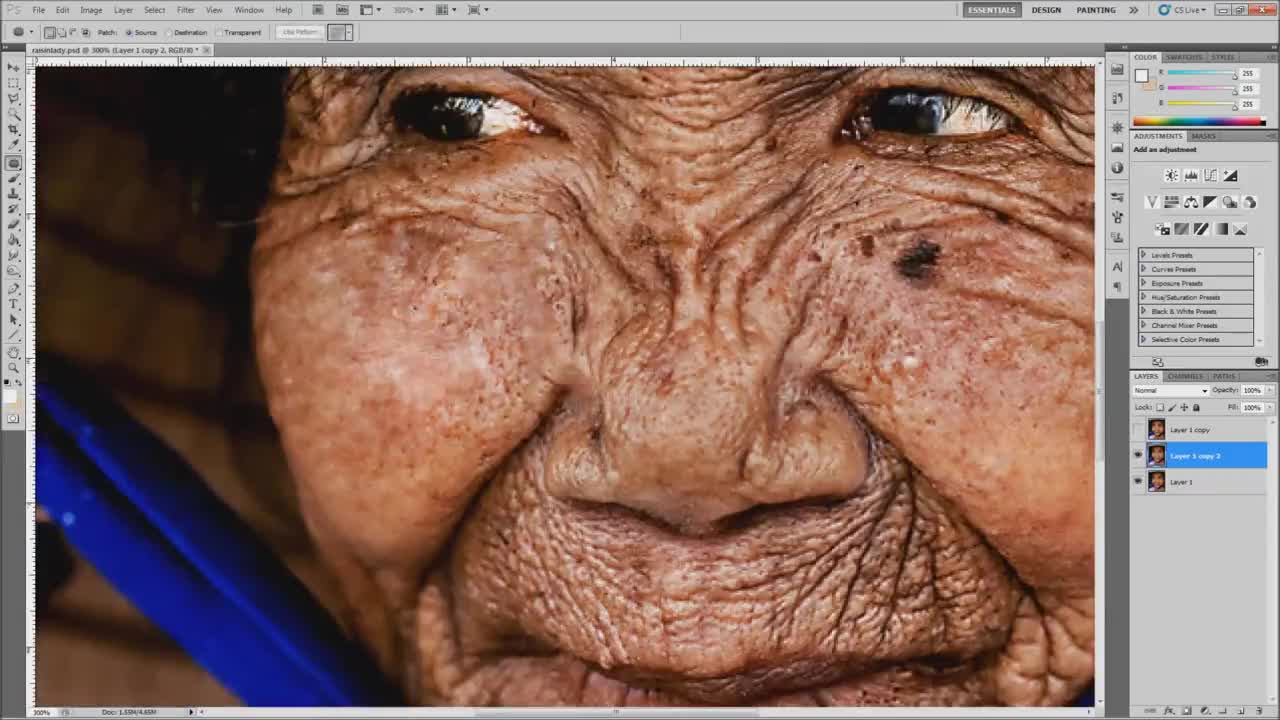Screen dimensions: 1280x720
Task: Open the Image menu
Action: pyautogui.click(x=91, y=10)
